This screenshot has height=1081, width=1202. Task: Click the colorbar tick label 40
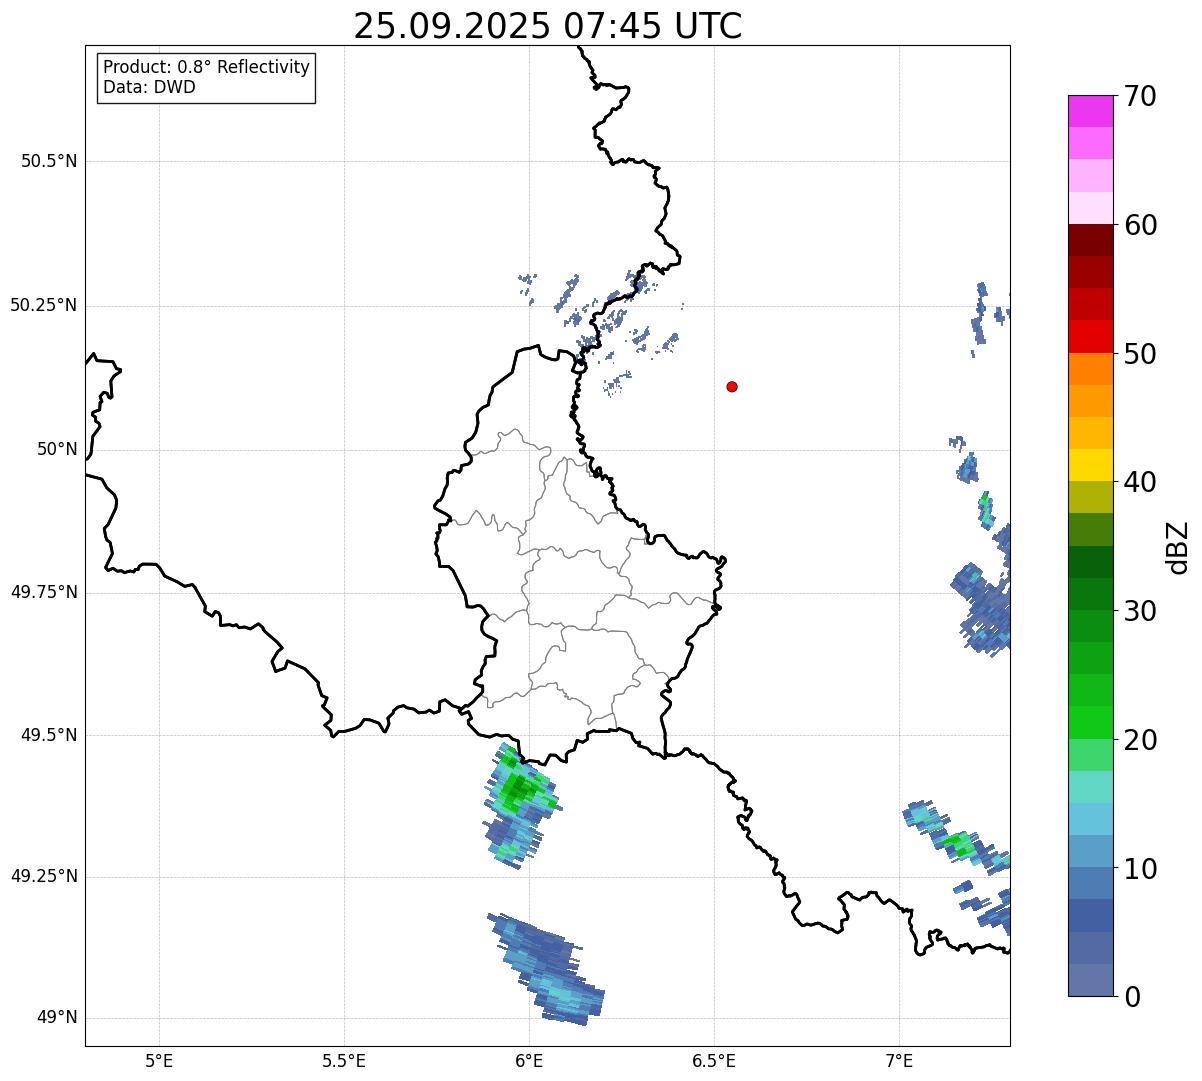pos(1140,482)
